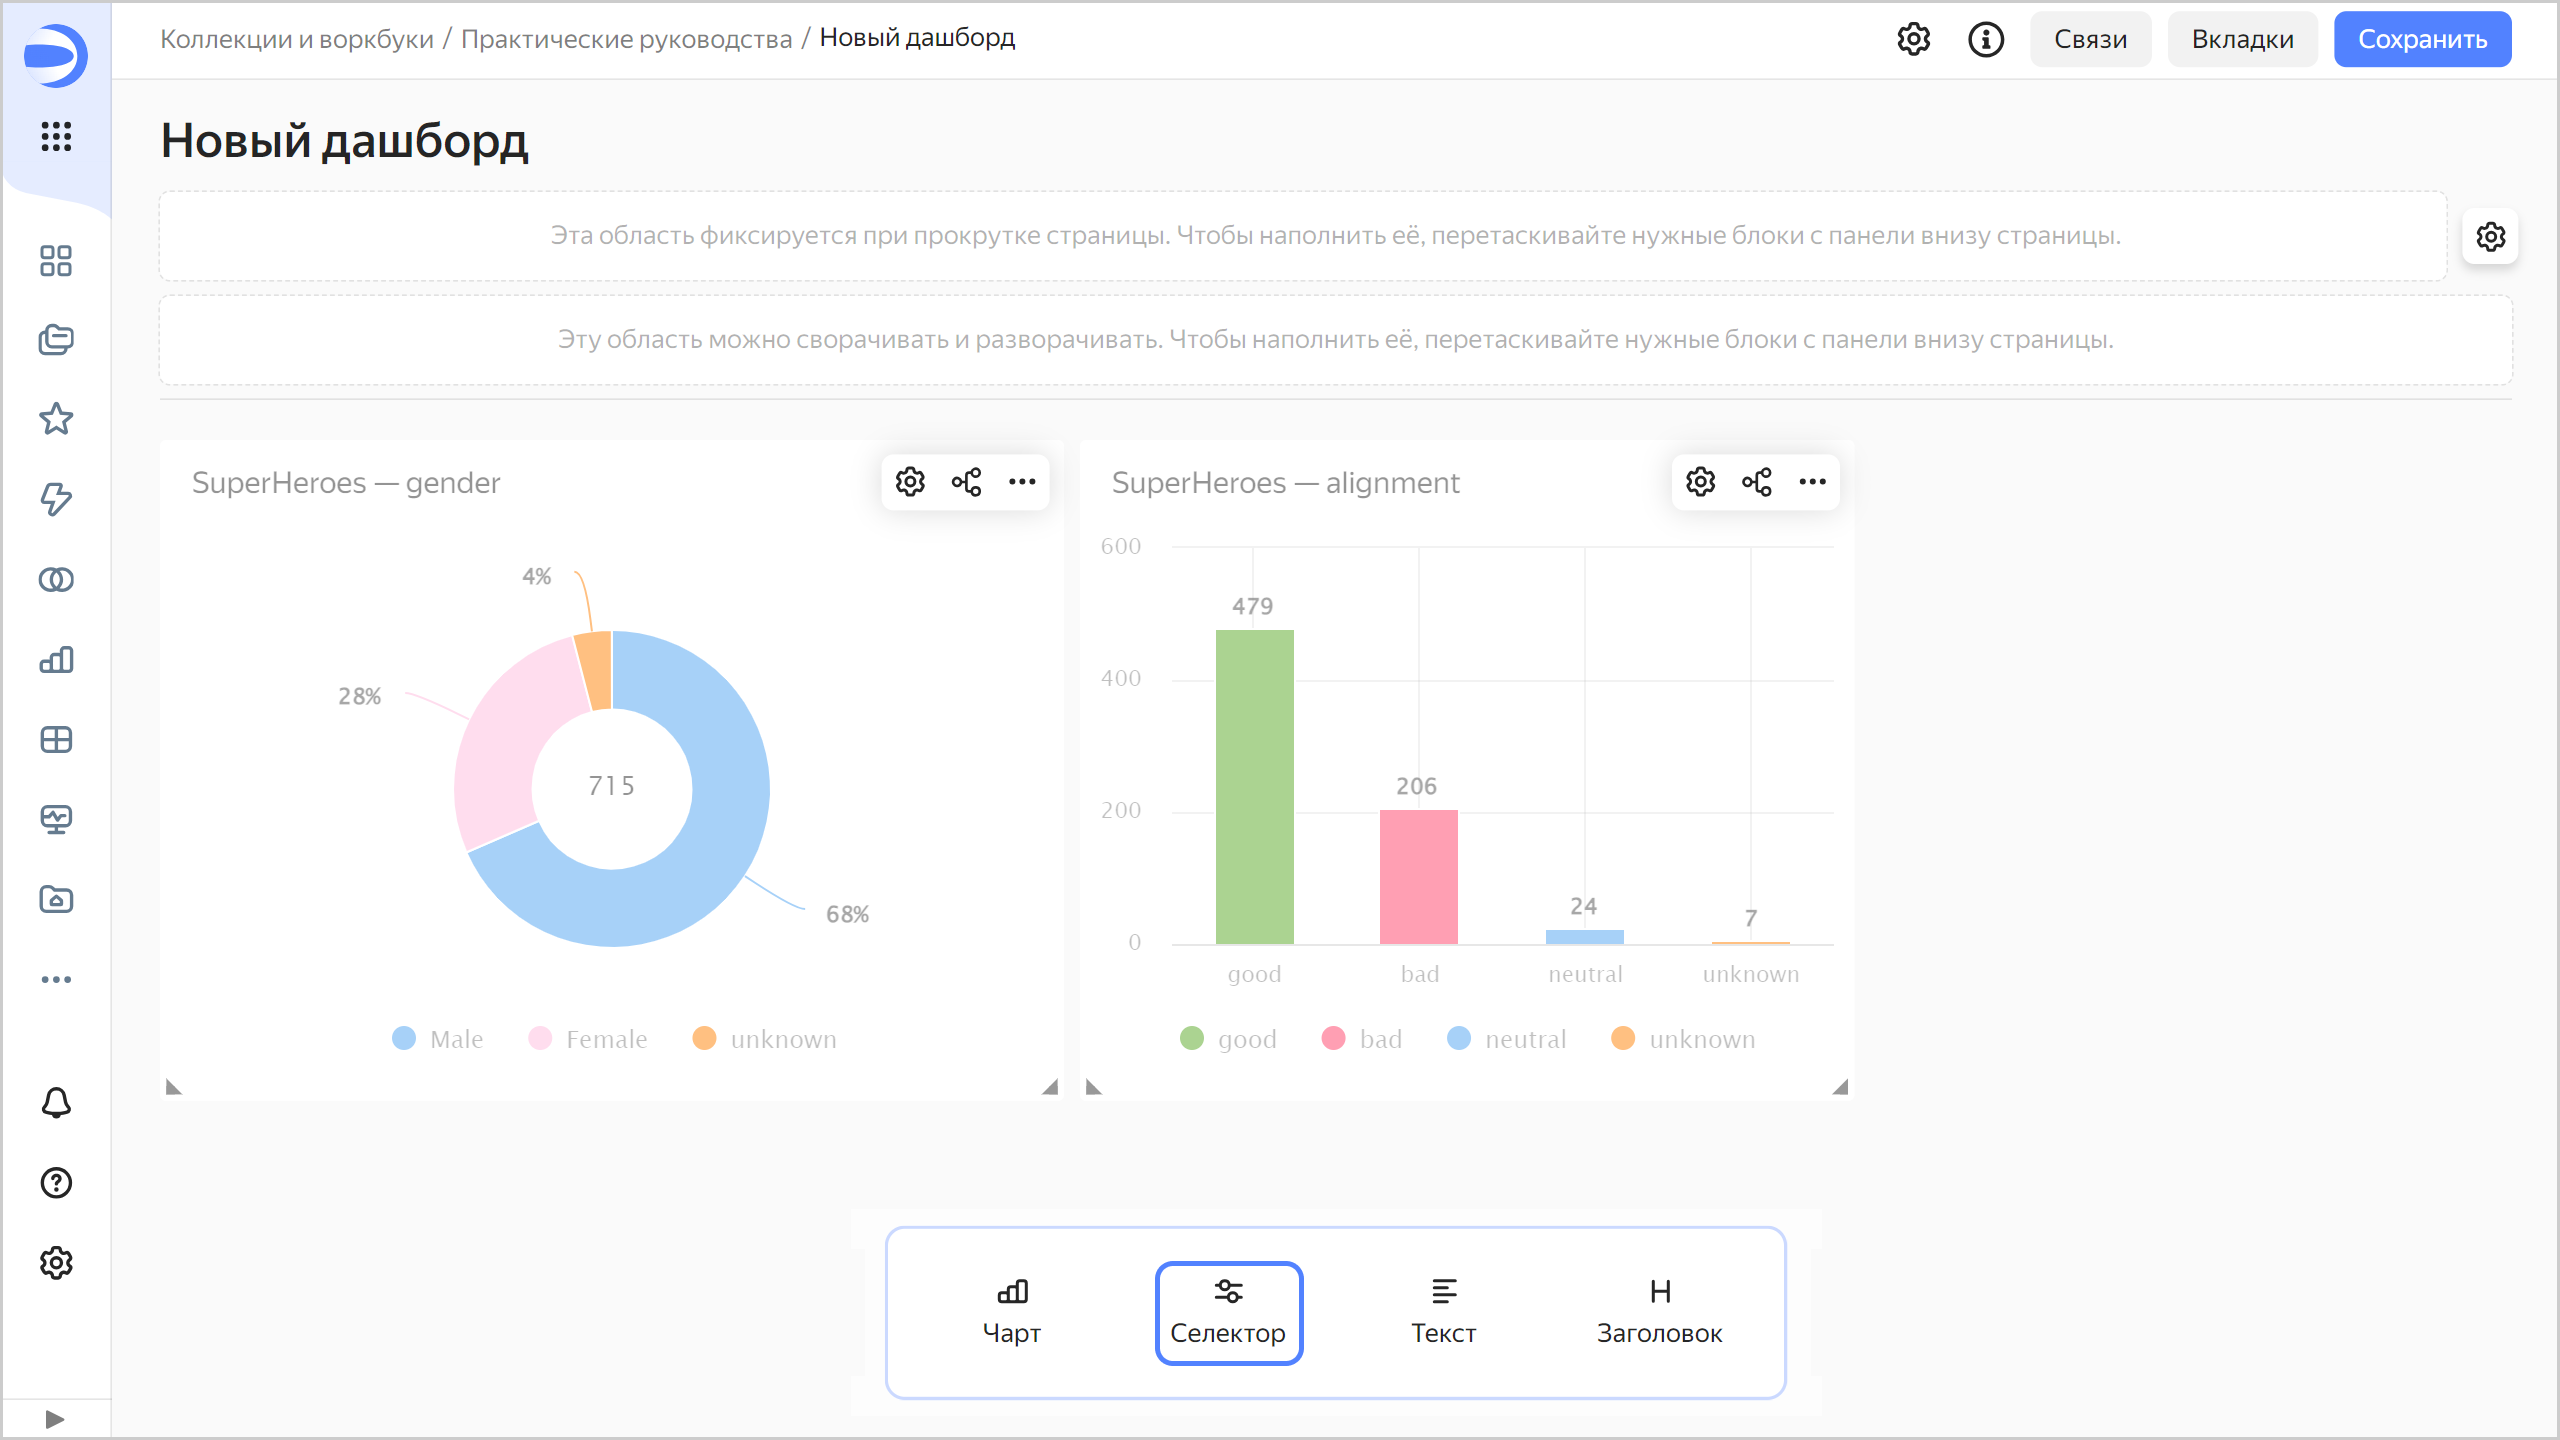Open the all services grid icon
The width and height of the screenshot is (2560, 1440).
(56, 136)
